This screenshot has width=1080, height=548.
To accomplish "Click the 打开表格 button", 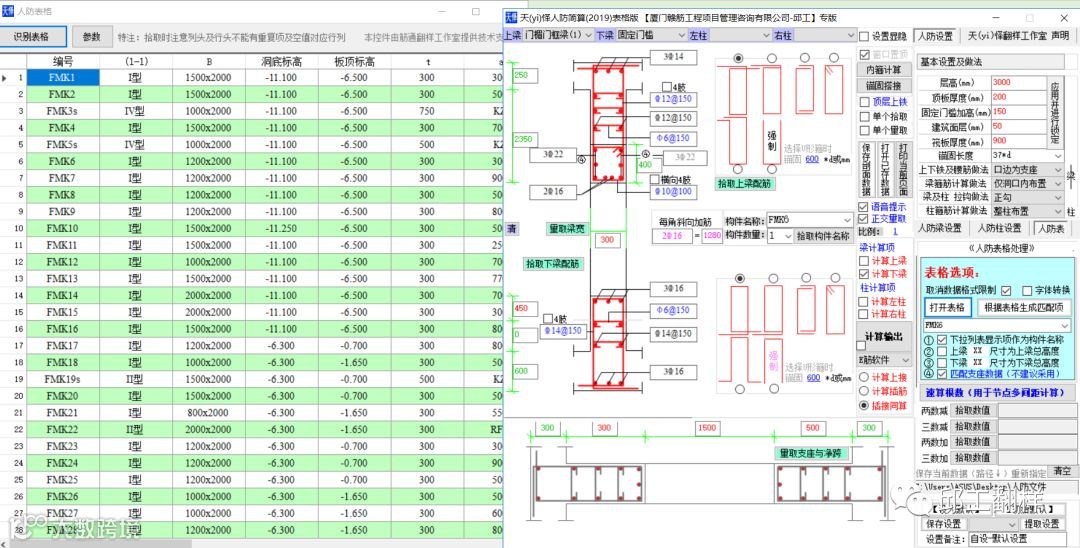I will [x=946, y=307].
